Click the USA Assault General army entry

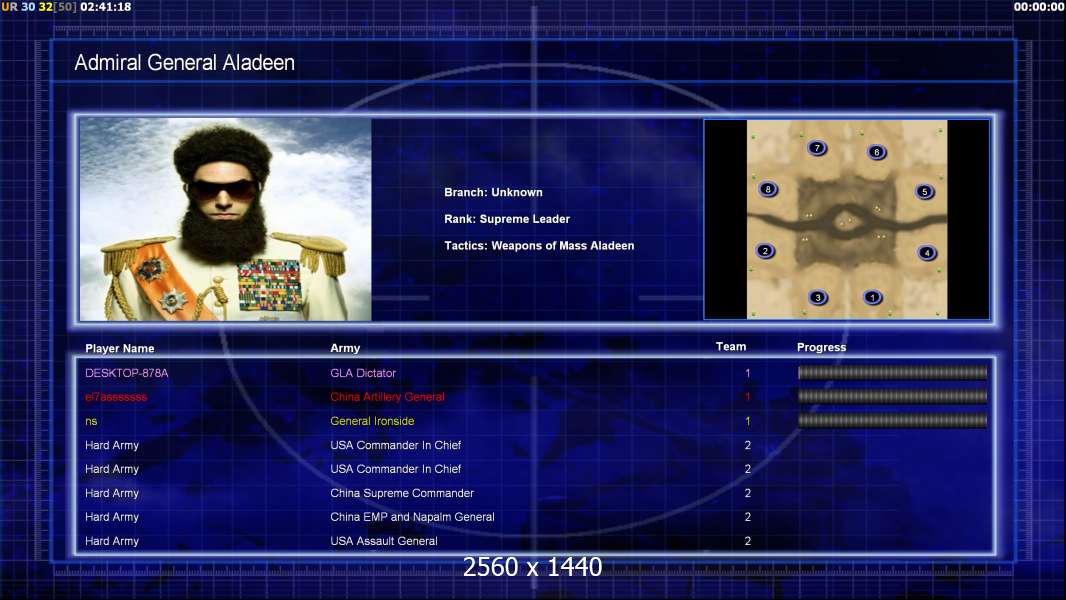[384, 541]
